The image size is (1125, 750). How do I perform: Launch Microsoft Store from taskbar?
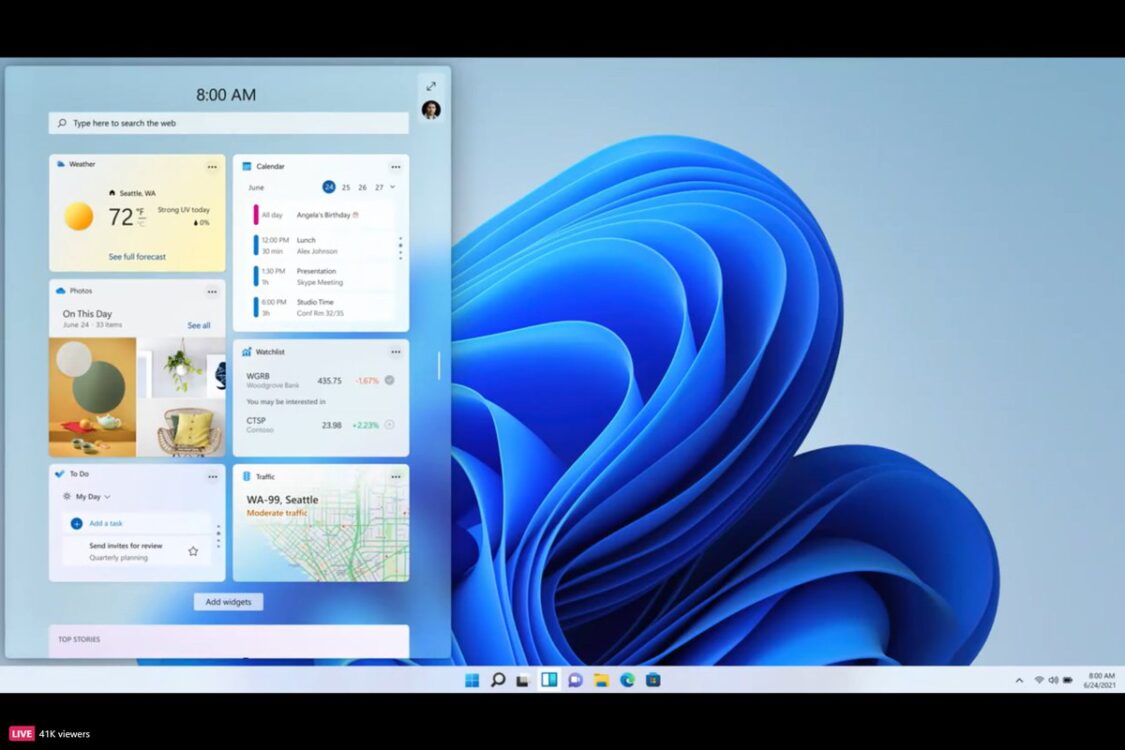653,680
